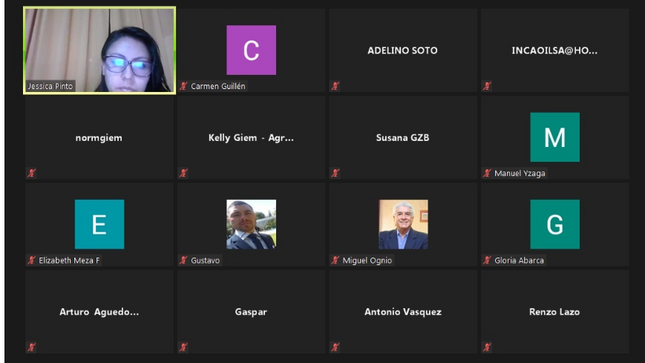Viewport: 645px width, 363px height.
Task: Click muted mic icon in Susana GZB tile
Action: pyautogui.click(x=335, y=173)
